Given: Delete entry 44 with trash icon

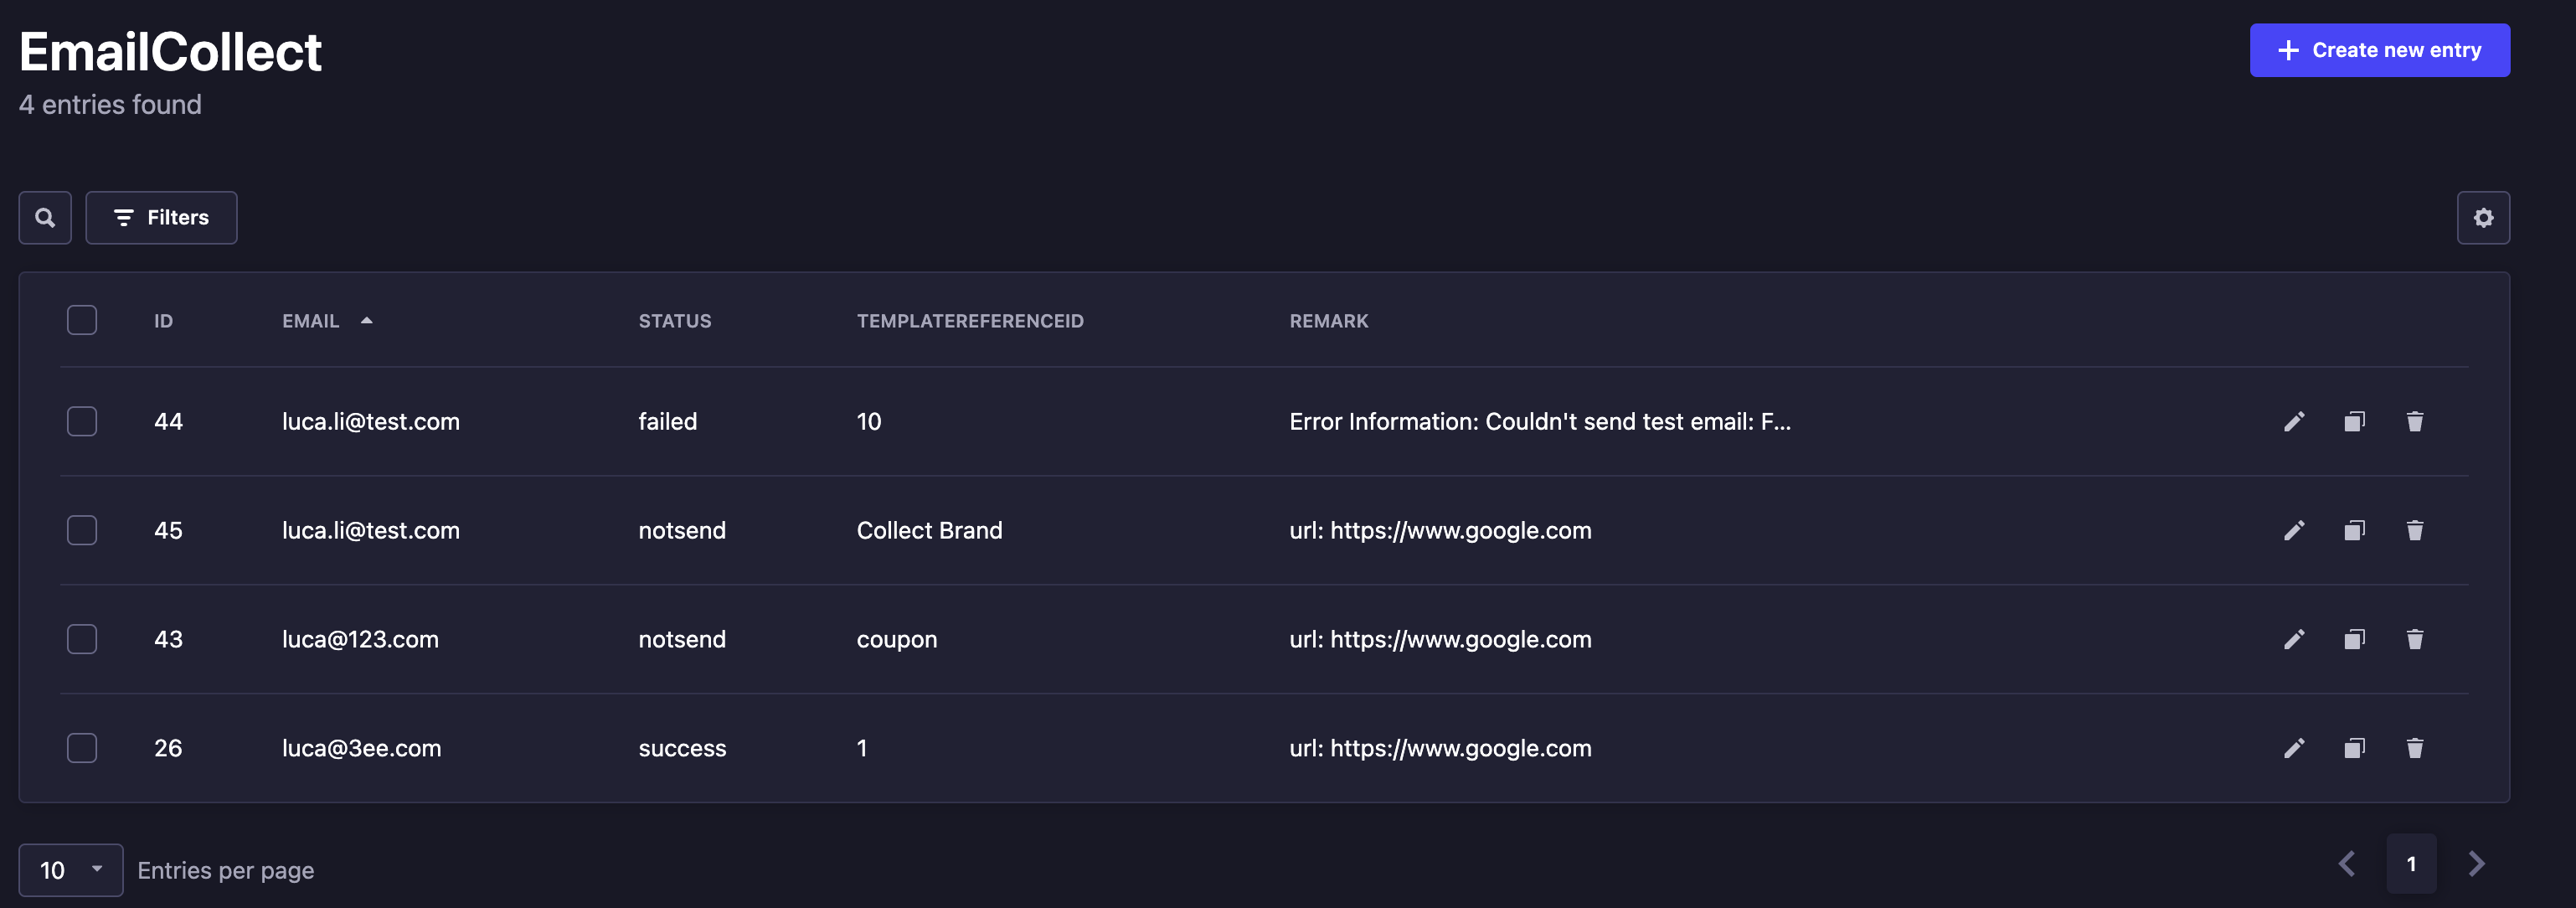Looking at the screenshot, I should [2414, 421].
